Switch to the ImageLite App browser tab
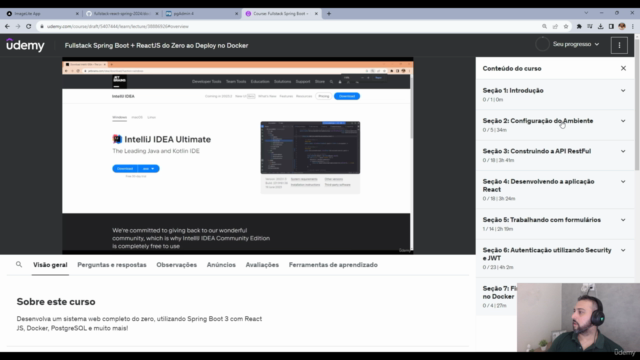 [x=41, y=13]
